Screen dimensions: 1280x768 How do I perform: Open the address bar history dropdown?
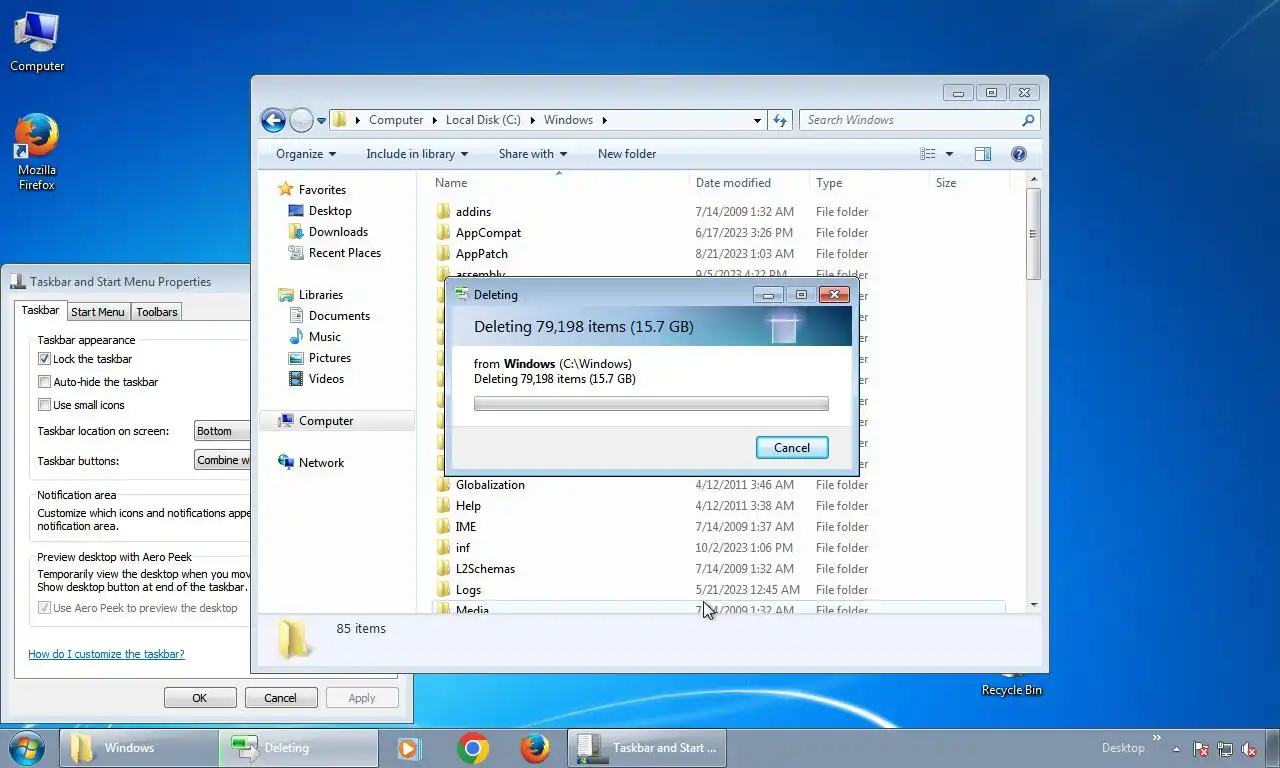click(757, 120)
